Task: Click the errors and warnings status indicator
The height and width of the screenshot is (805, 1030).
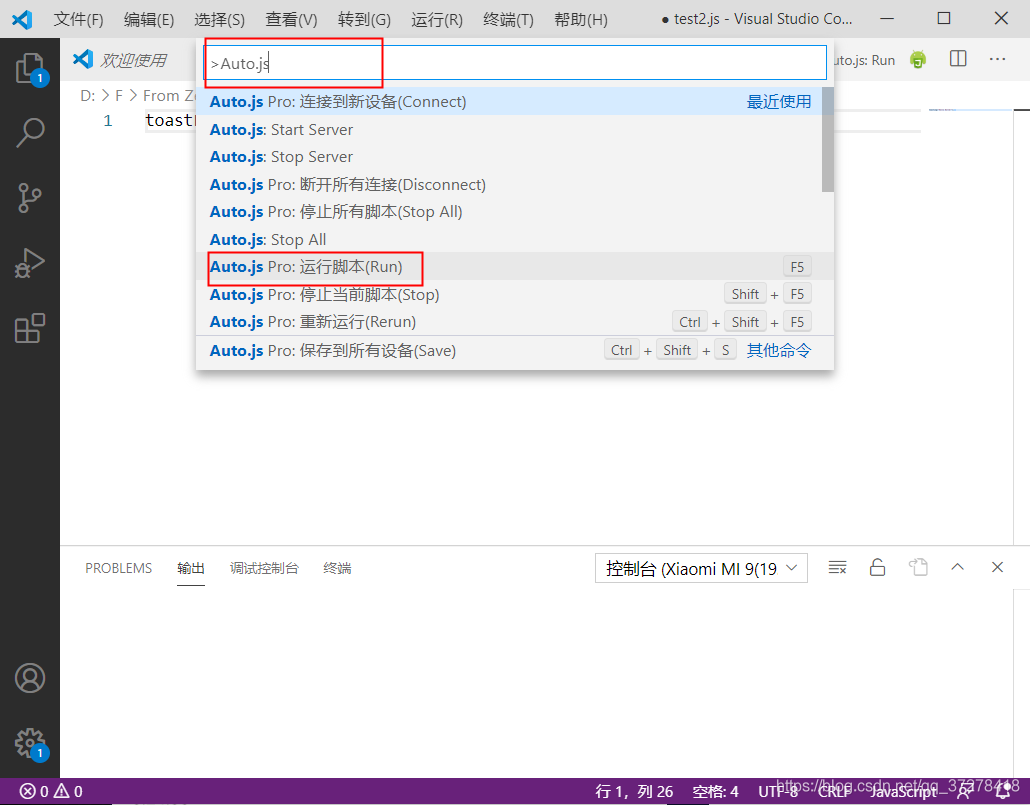Action: coord(51,791)
